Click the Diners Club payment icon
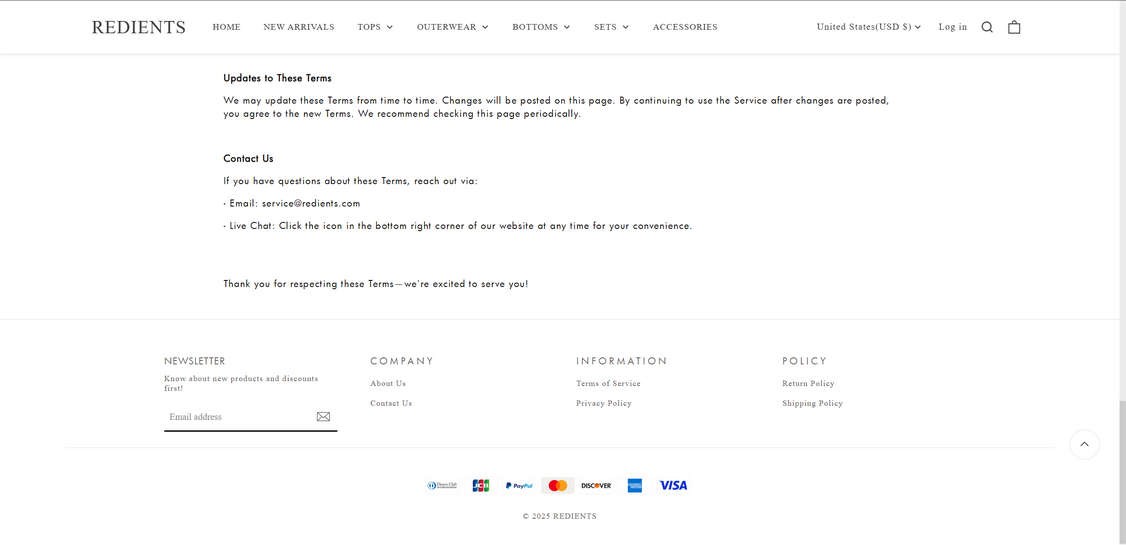The image size is (1126, 545). [442, 485]
